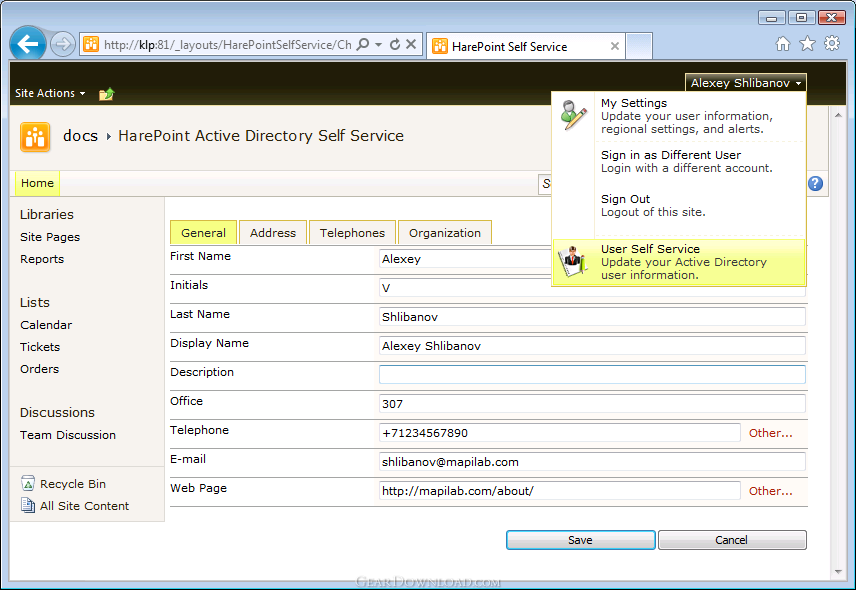Image resolution: width=856 pixels, height=590 pixels.
Task: Click the refresh icon in the address bar
Action: click(395, 44)
